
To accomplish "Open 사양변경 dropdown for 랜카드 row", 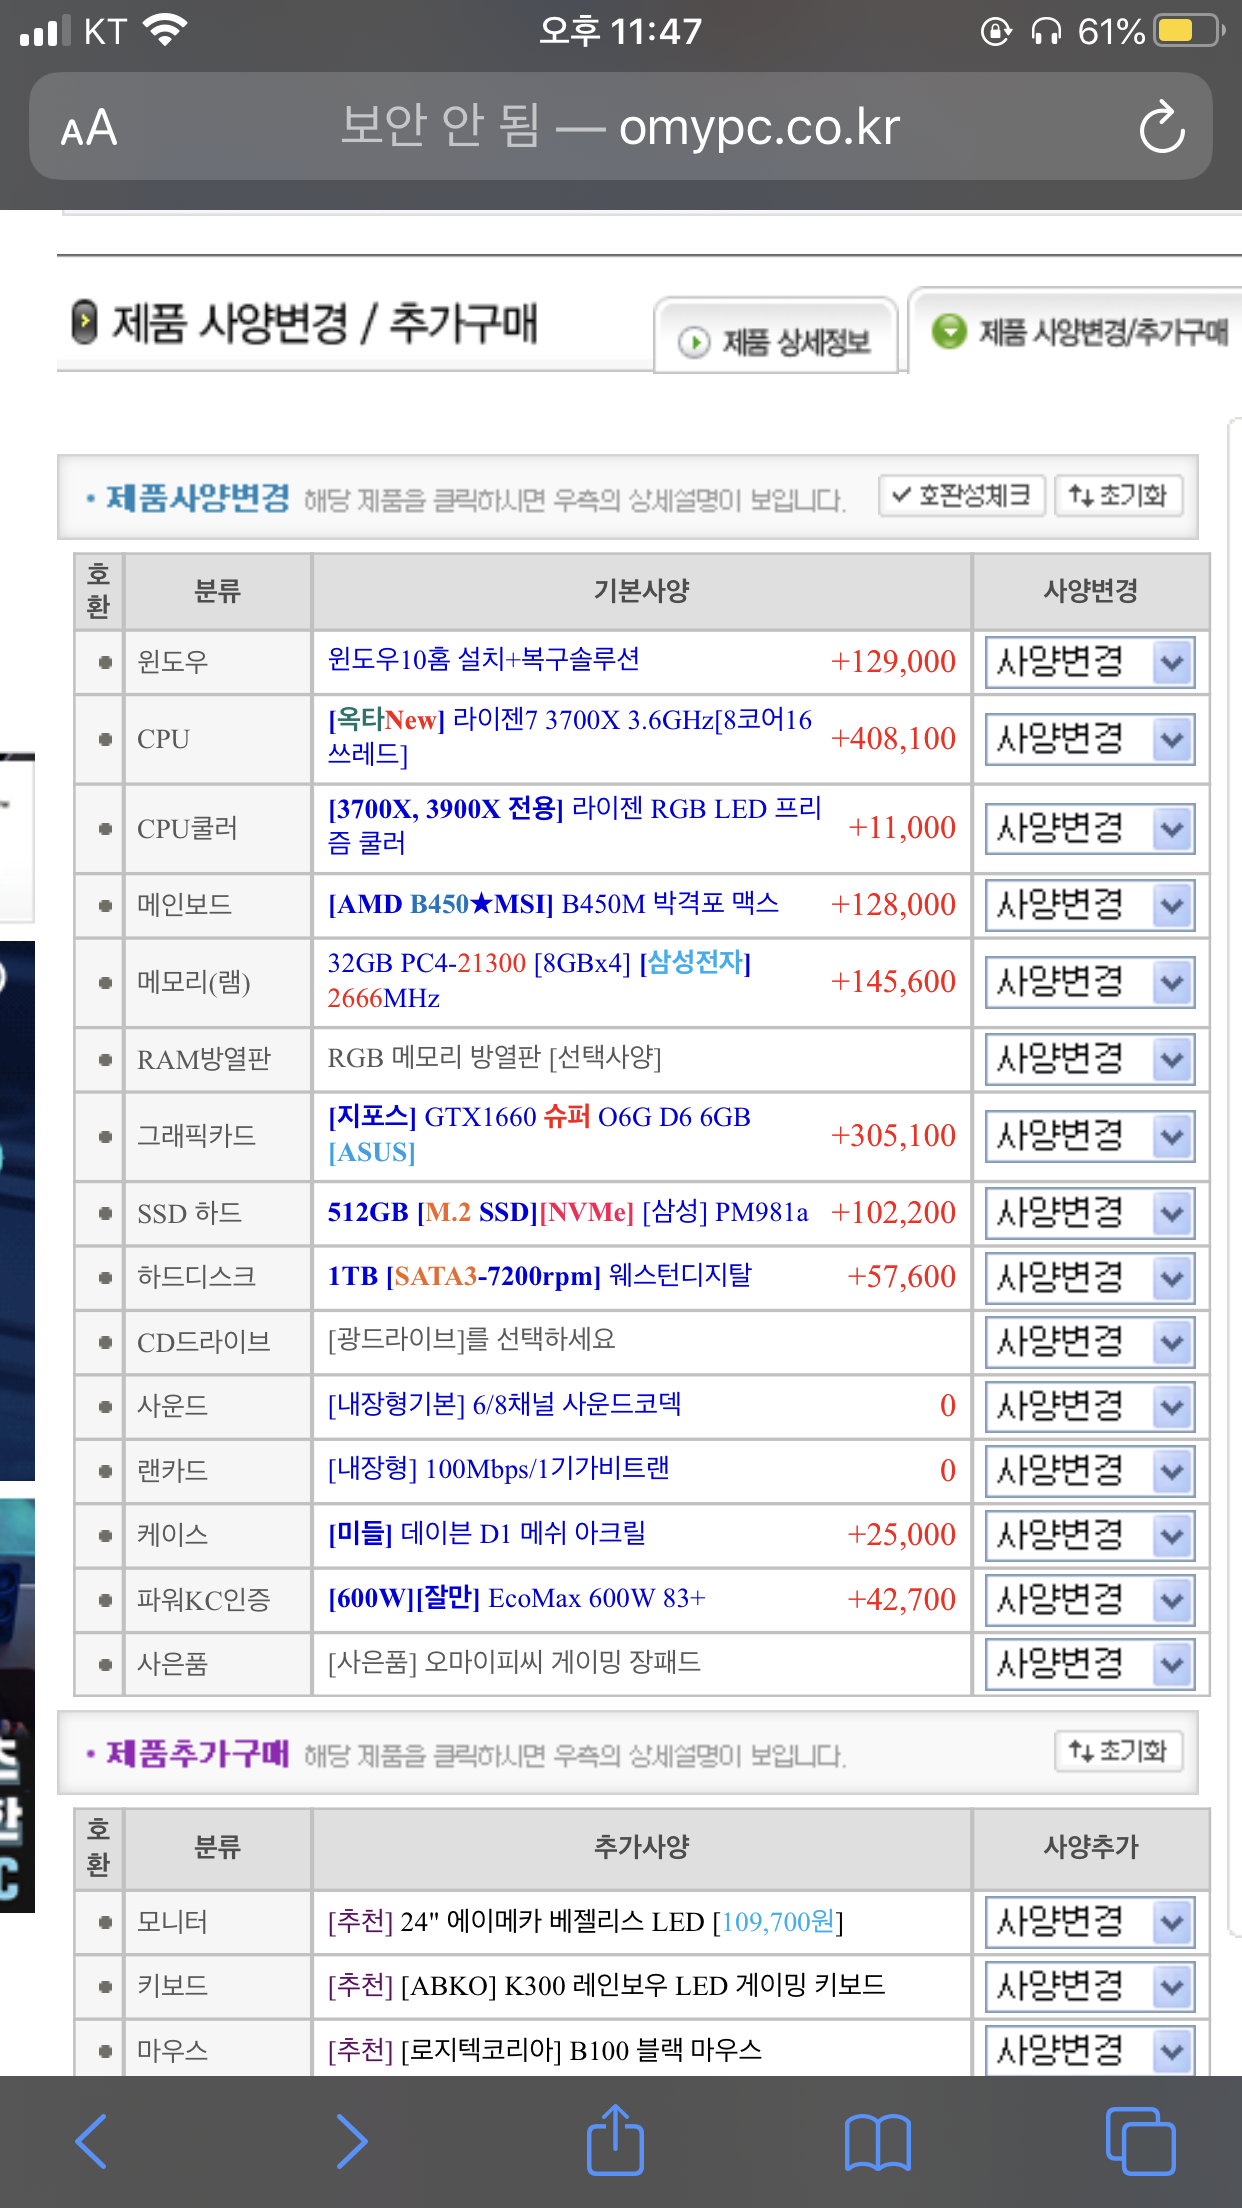I will coord(1090,1471).
